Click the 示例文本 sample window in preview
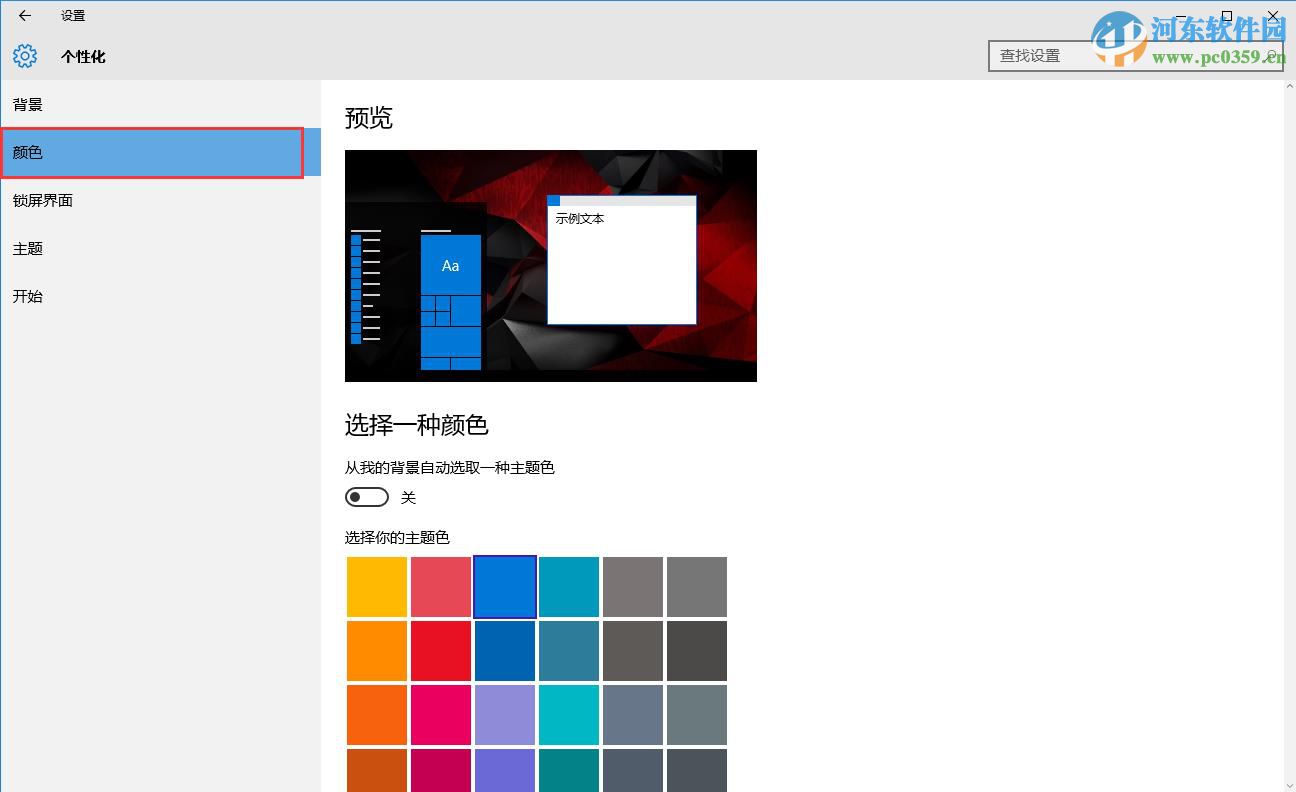Image resolution: width=1296 pixels, height=792 pixels. [x=621, y=260]
